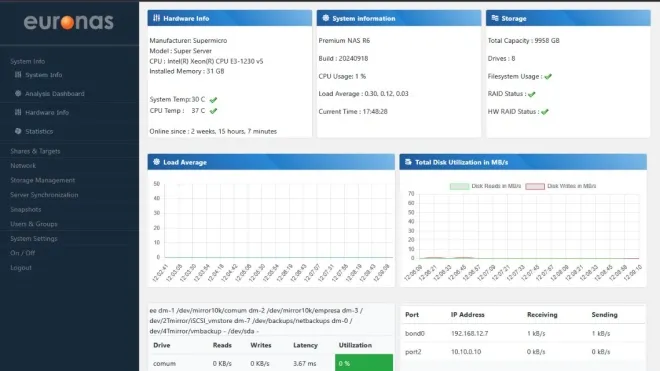Screen dimensions: 660x371
Task: Click the Total Disk Utilization header icon
Action: [408, 162]
